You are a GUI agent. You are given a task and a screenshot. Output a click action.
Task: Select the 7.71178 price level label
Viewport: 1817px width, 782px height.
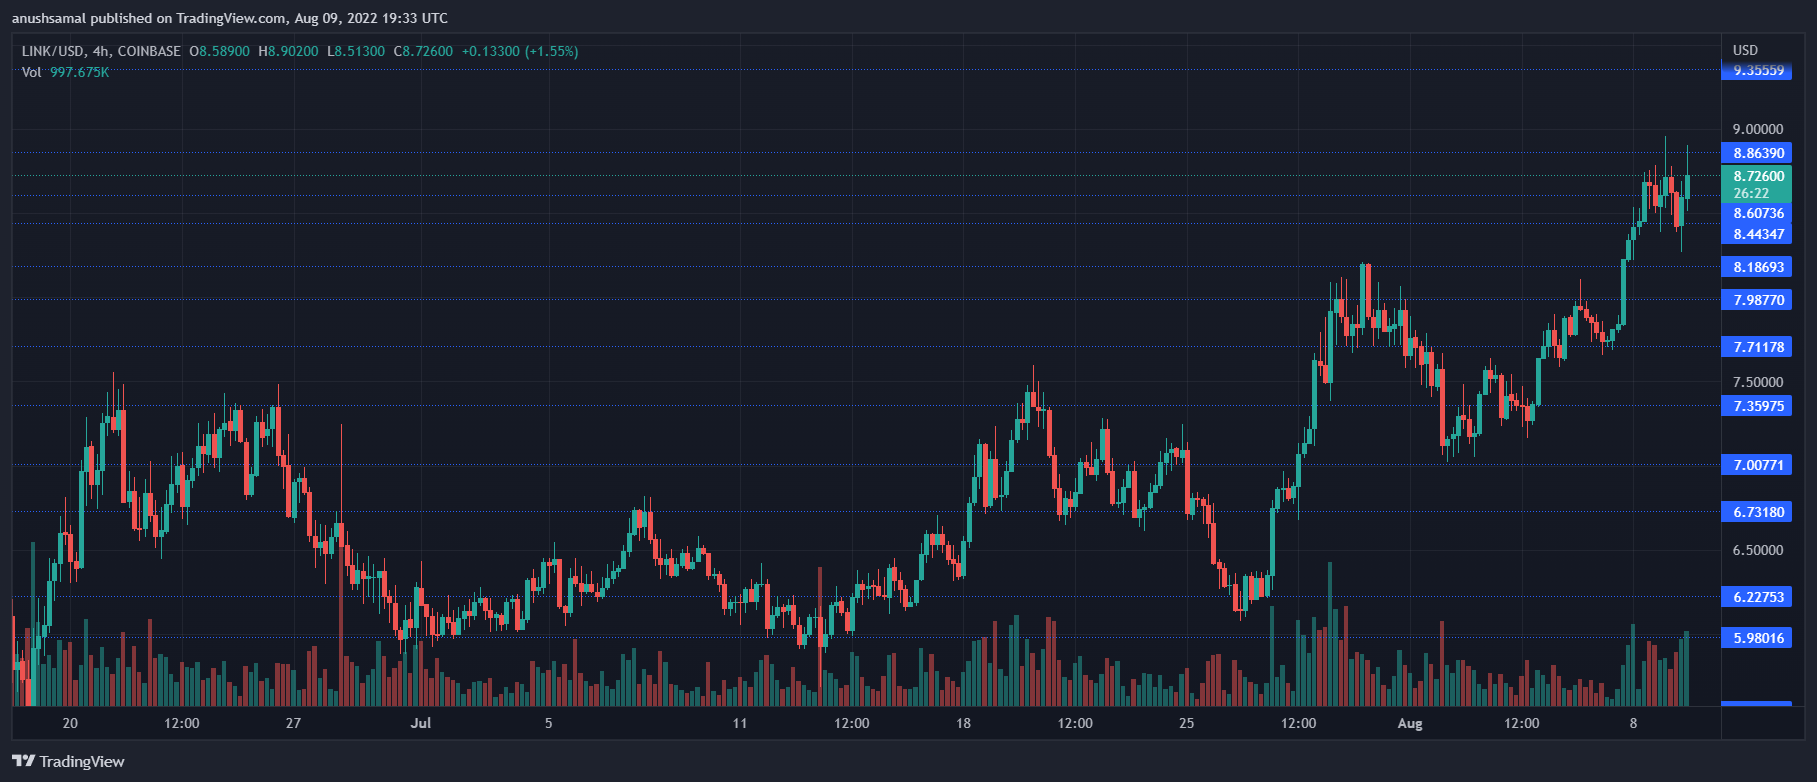tap(1756, 347)
